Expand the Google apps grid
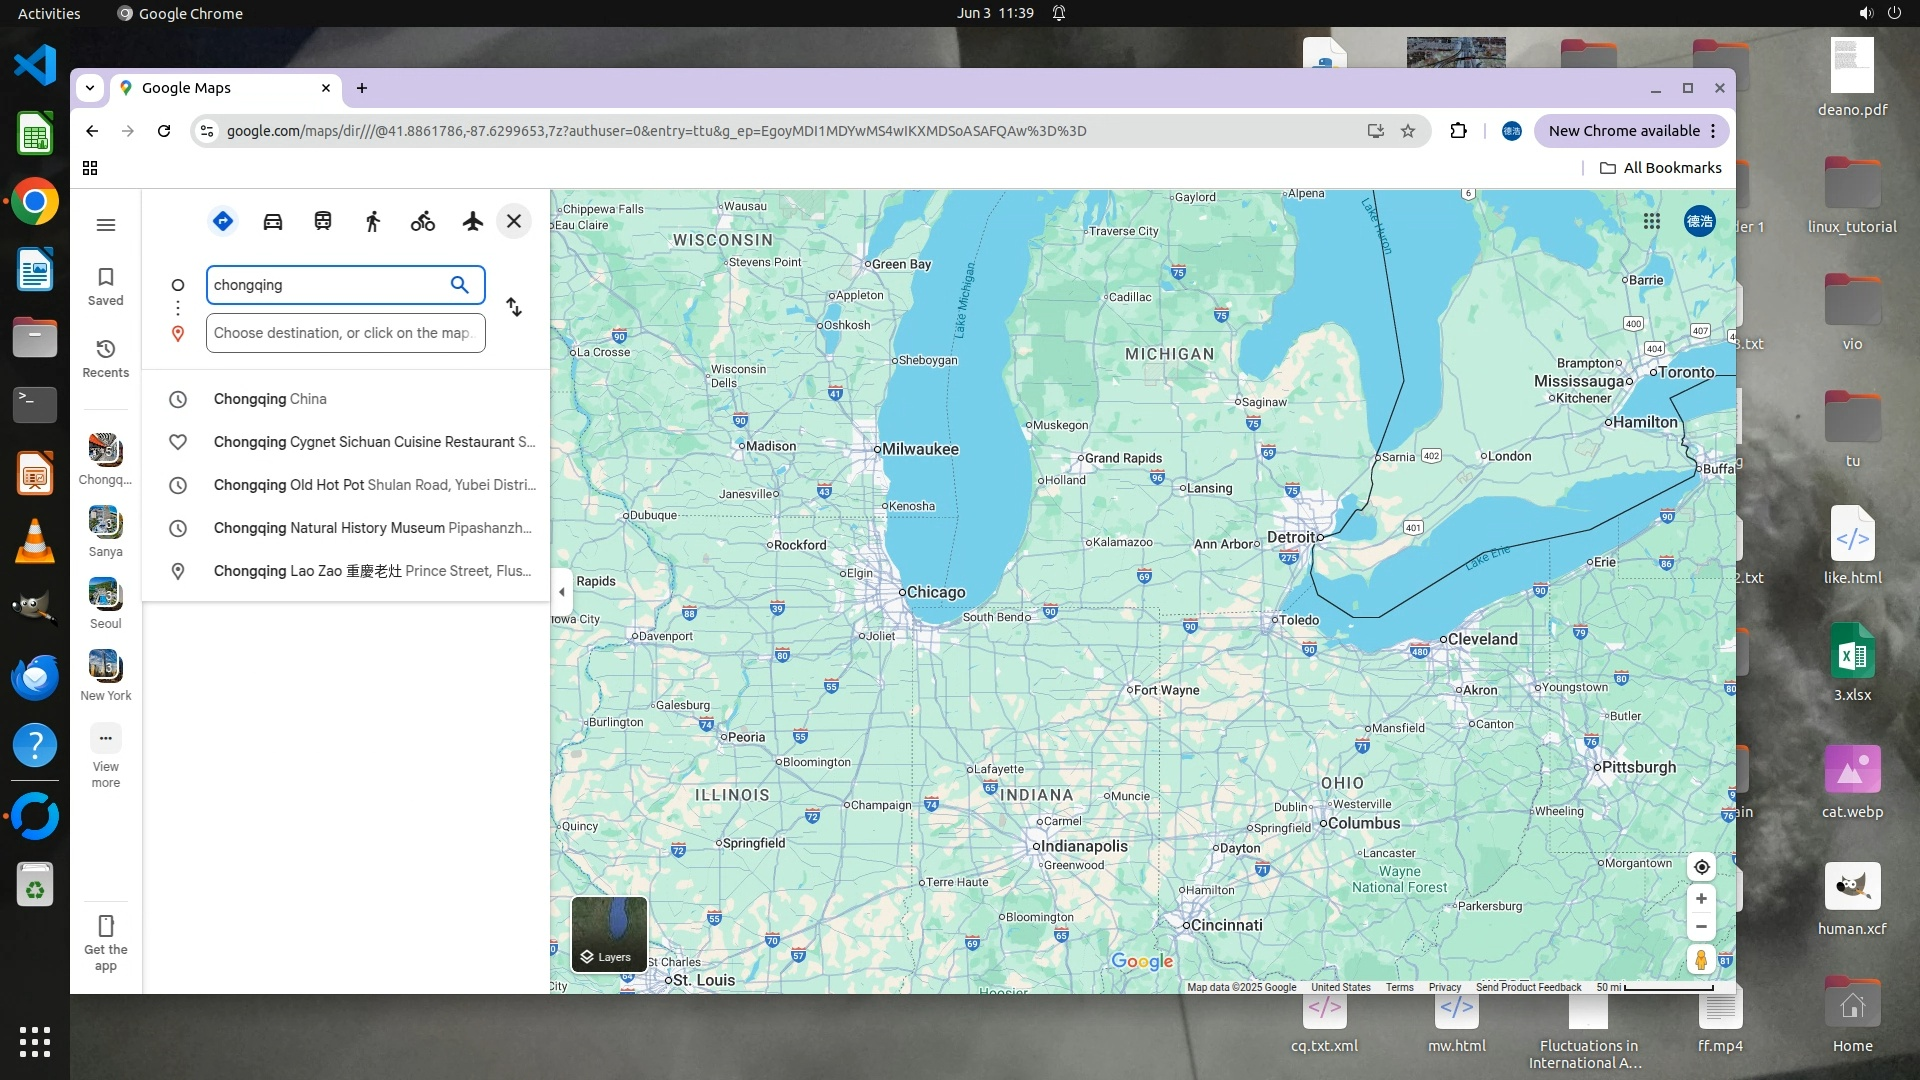 click(x=1652, y=221)
